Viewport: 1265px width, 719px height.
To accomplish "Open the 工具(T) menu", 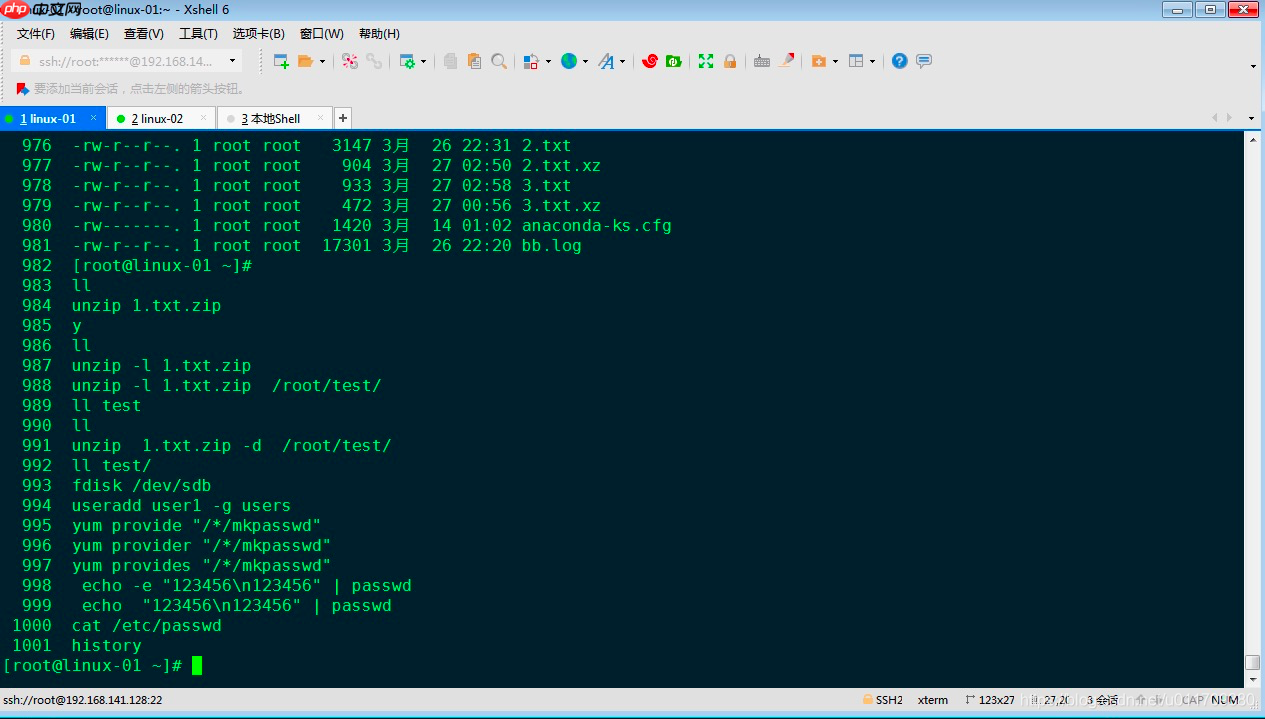I will [x=198, y=34].
